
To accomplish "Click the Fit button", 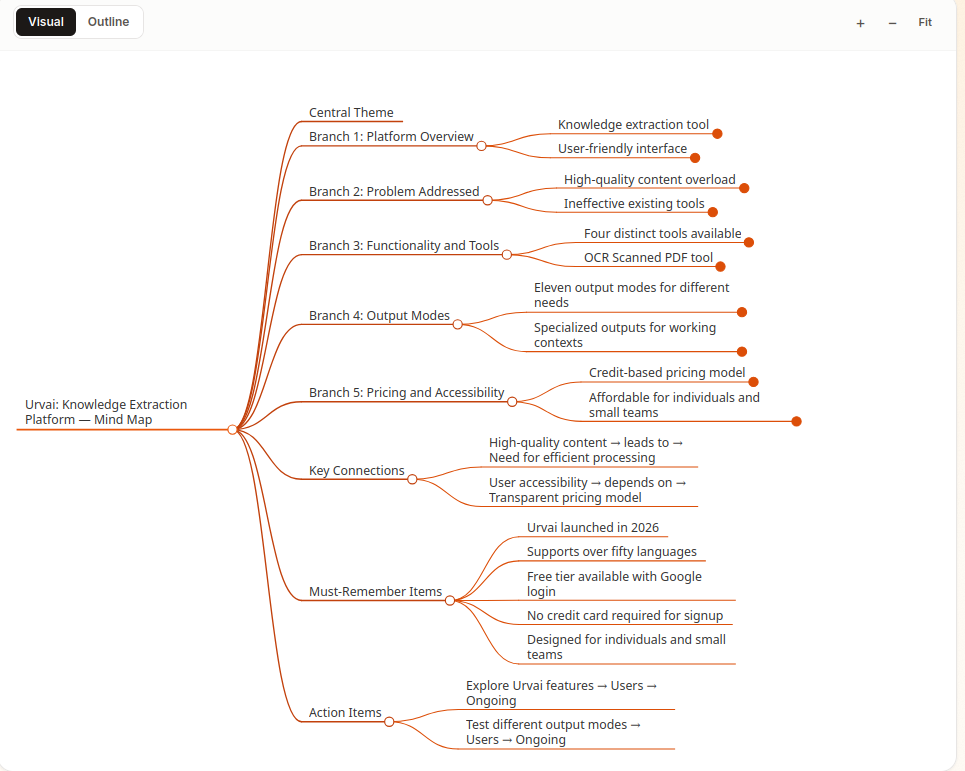I will coord(925,23).
